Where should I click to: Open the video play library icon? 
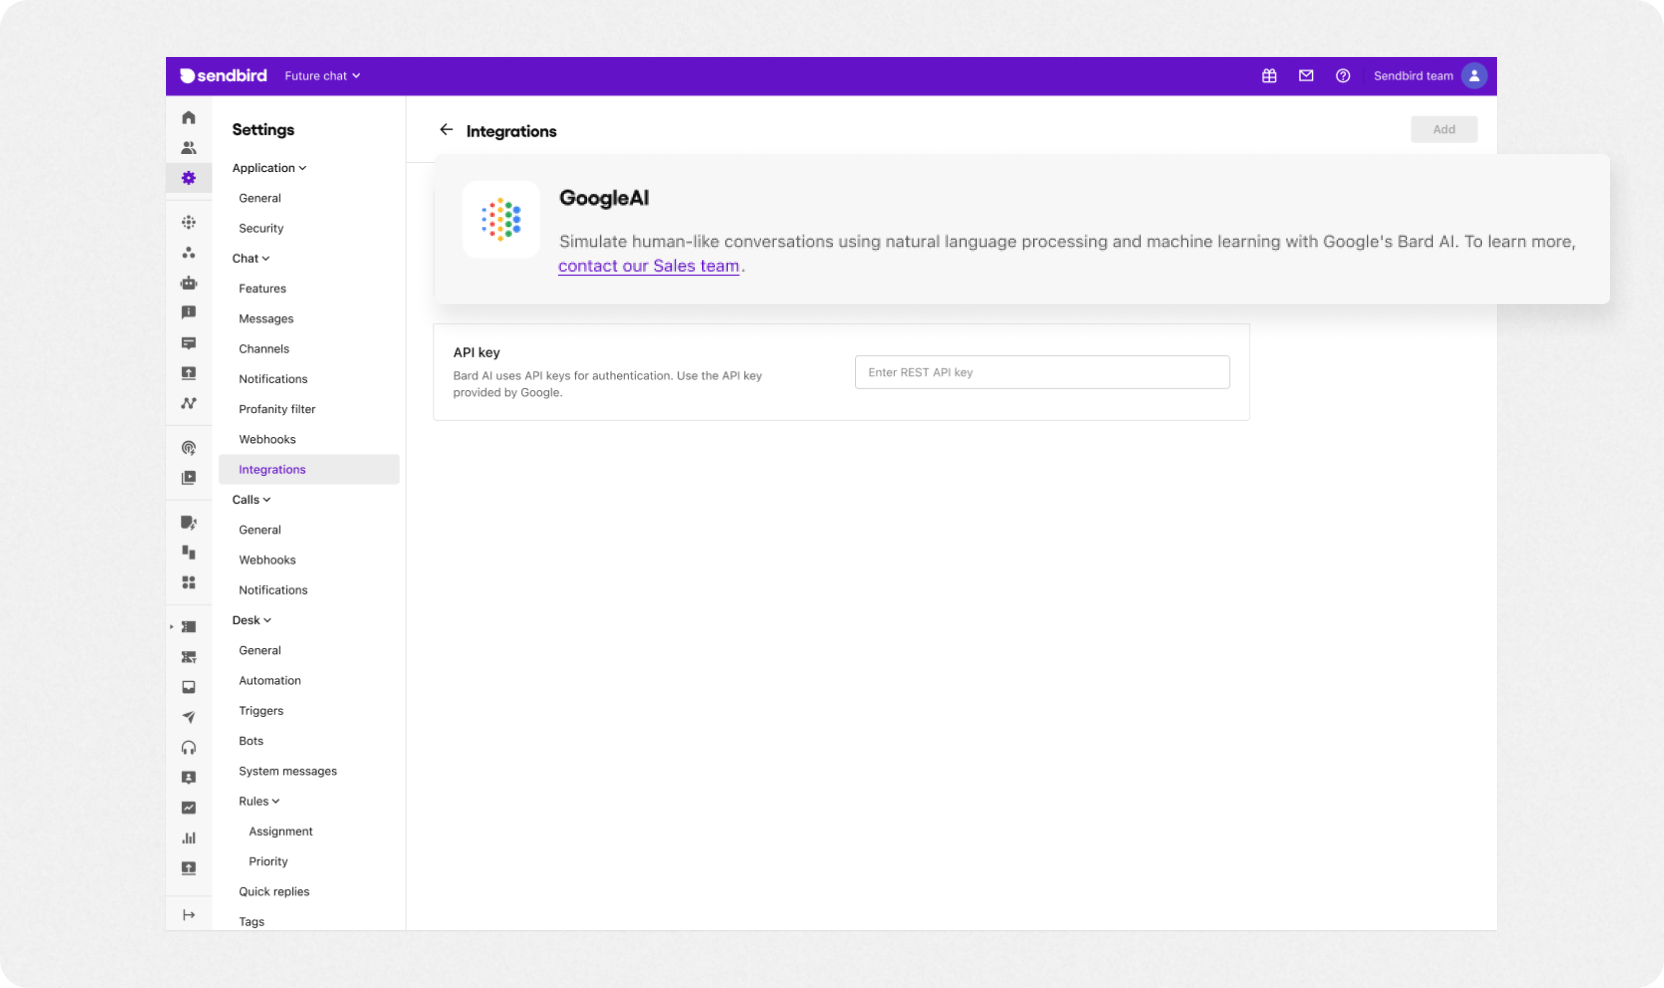point(188,478)
